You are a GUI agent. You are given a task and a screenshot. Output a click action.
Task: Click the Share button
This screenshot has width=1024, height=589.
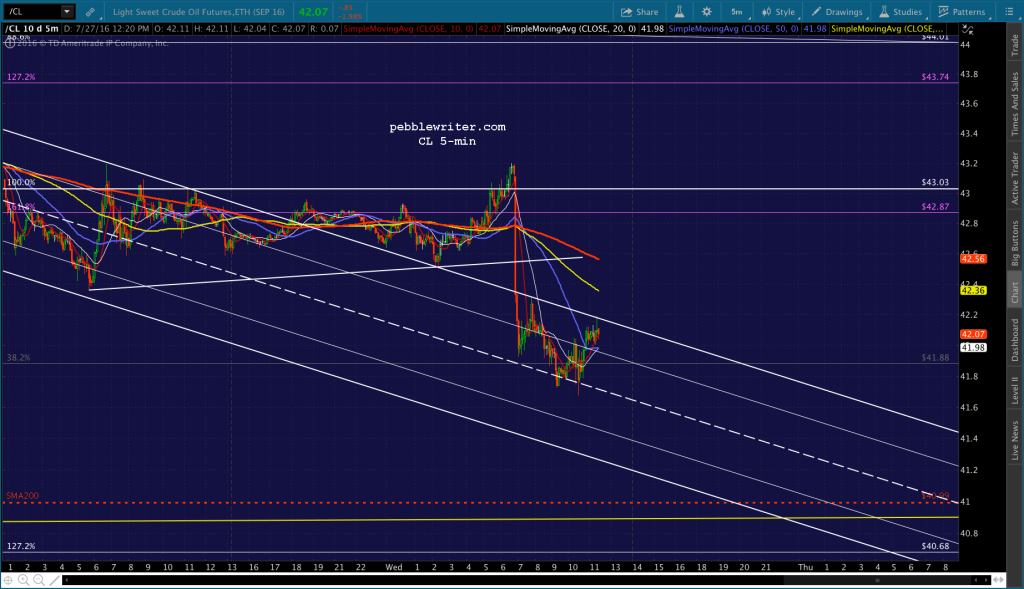coord(639,12)
